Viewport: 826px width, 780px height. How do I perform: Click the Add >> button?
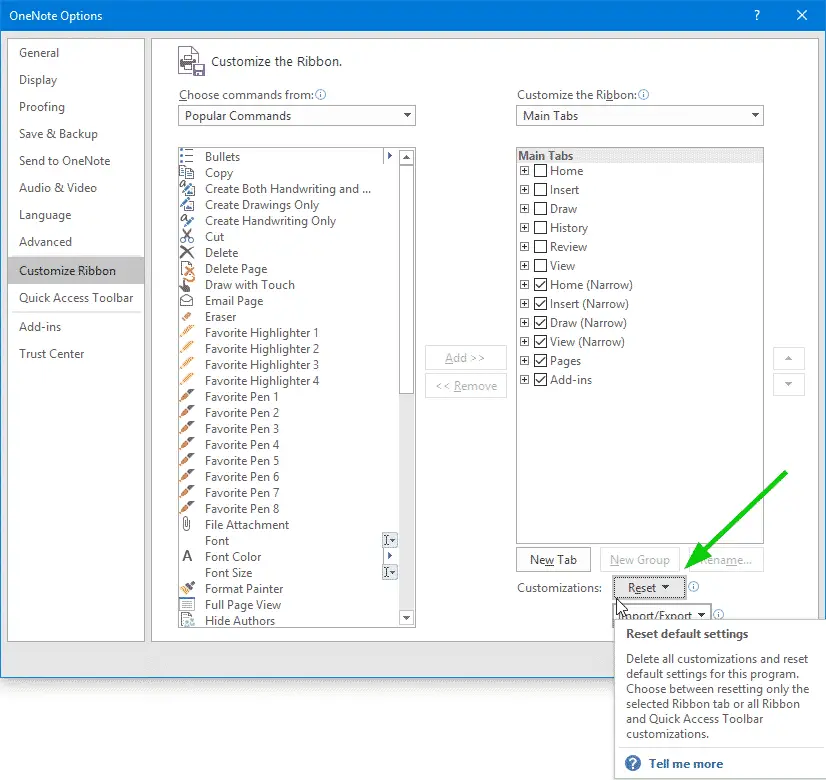466,358
